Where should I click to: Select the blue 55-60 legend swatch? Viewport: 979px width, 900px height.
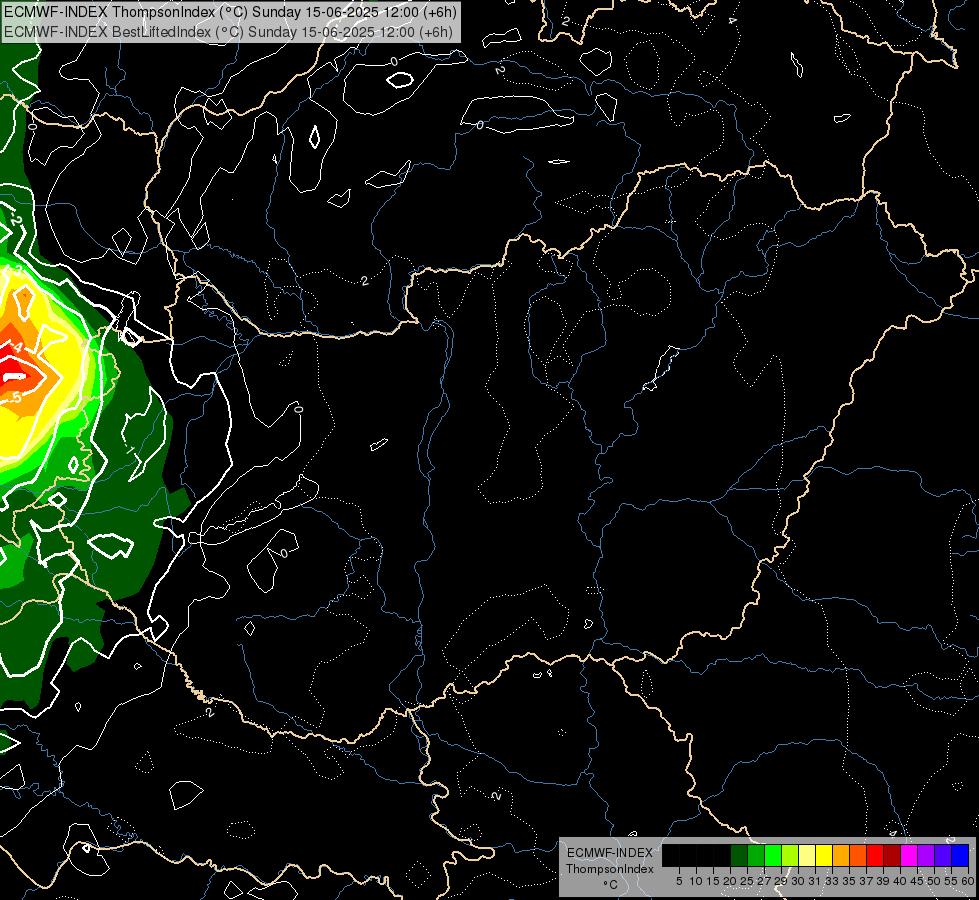(x=960, y=856)
